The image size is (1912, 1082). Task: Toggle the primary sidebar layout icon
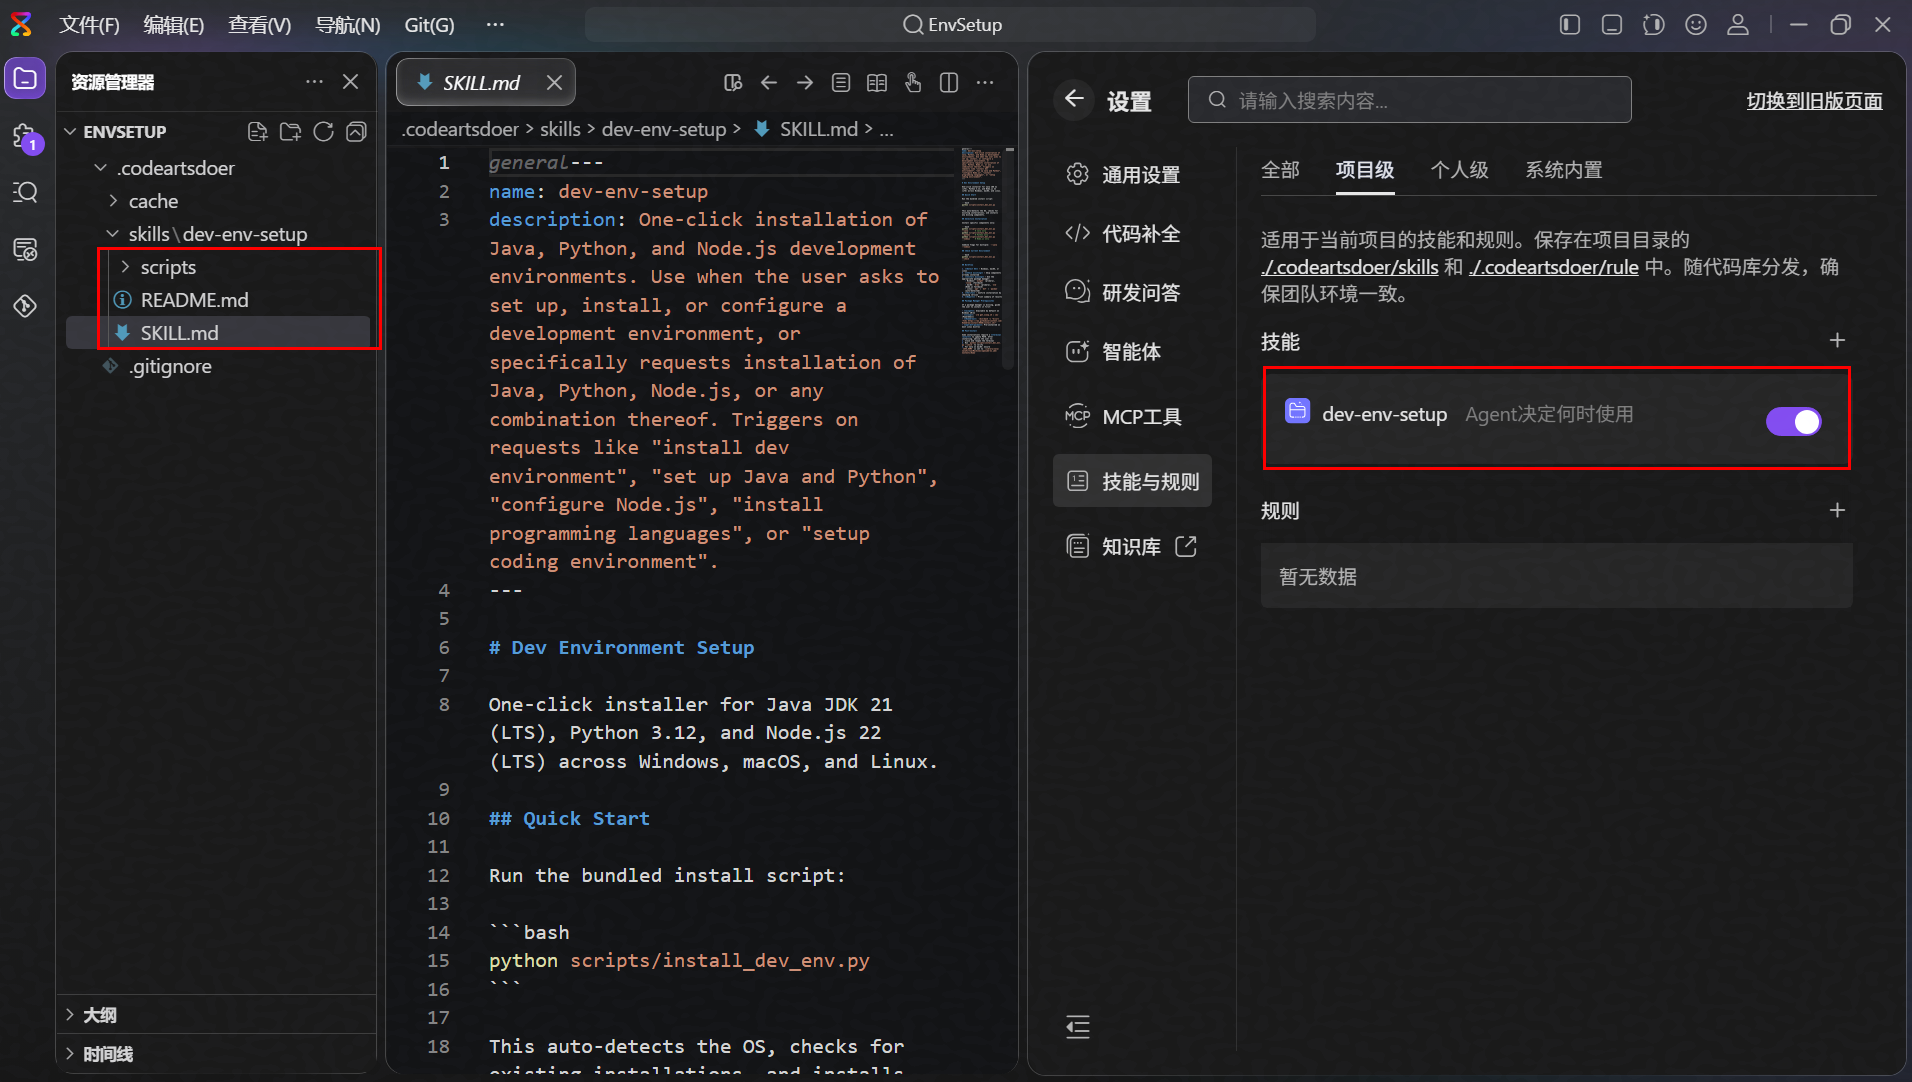click(1570, 25)
